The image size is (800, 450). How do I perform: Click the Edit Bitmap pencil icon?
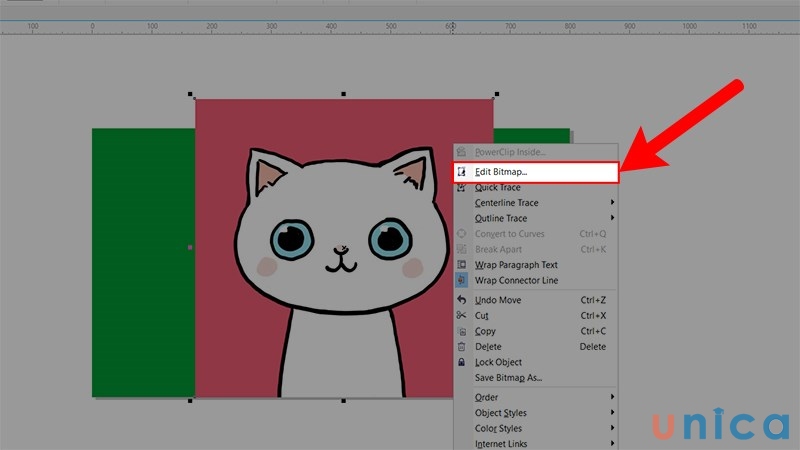tap(462, 172)
